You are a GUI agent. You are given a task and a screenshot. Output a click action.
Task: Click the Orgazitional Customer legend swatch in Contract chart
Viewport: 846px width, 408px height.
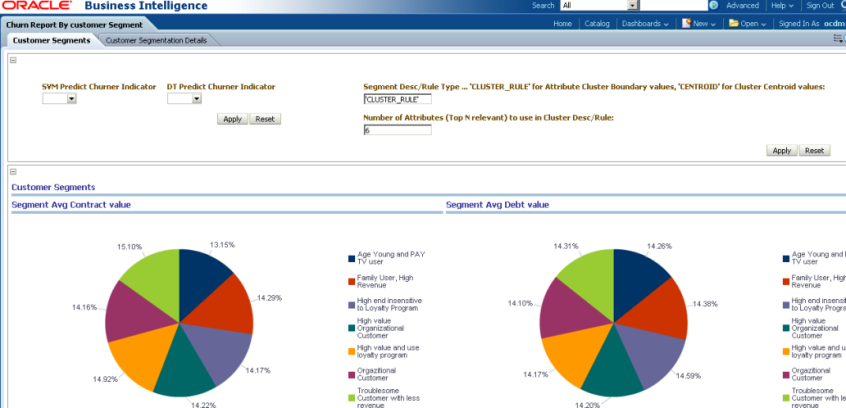click(351, 375)
